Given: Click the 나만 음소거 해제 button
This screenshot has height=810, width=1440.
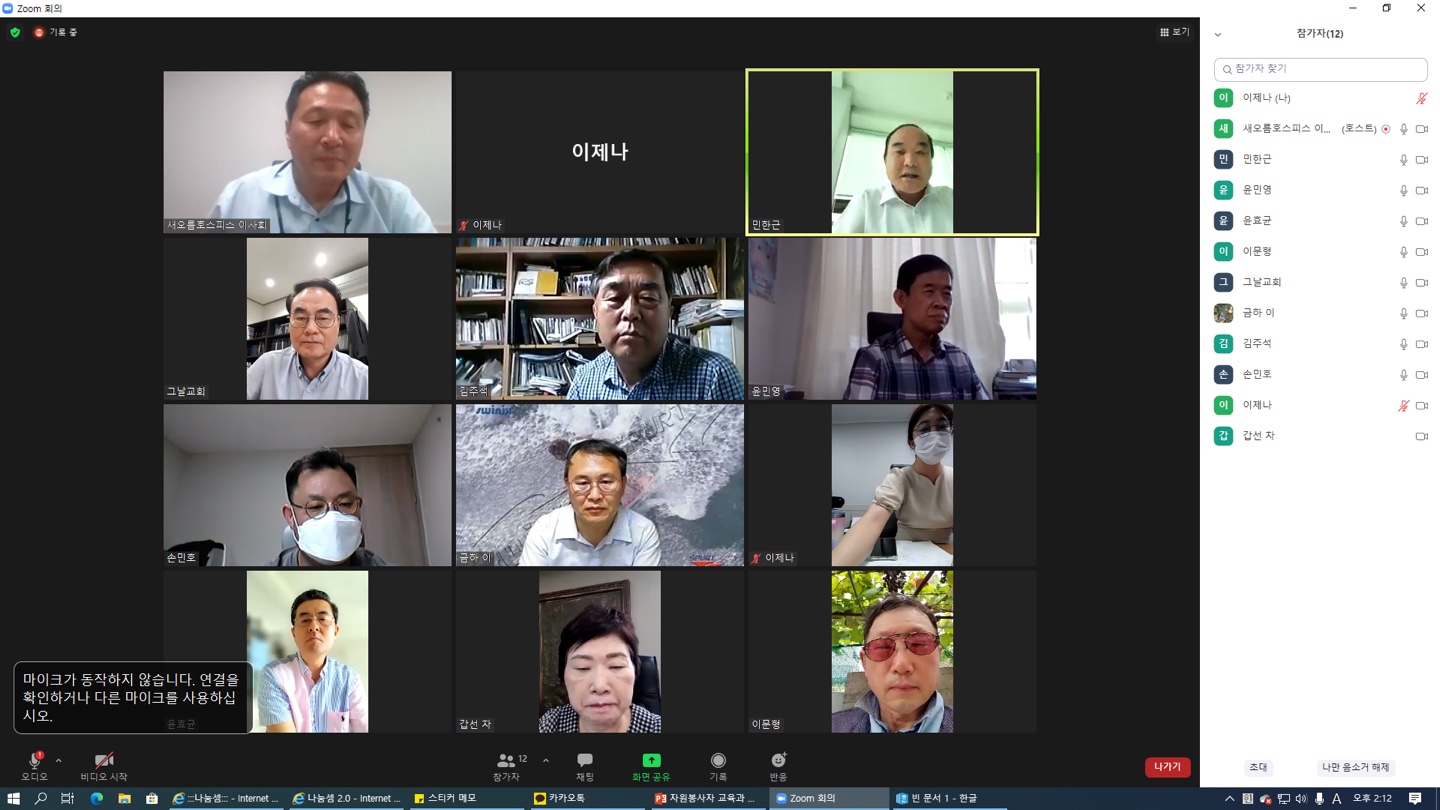Looking at the screenshot, I should pos(1355,767).
